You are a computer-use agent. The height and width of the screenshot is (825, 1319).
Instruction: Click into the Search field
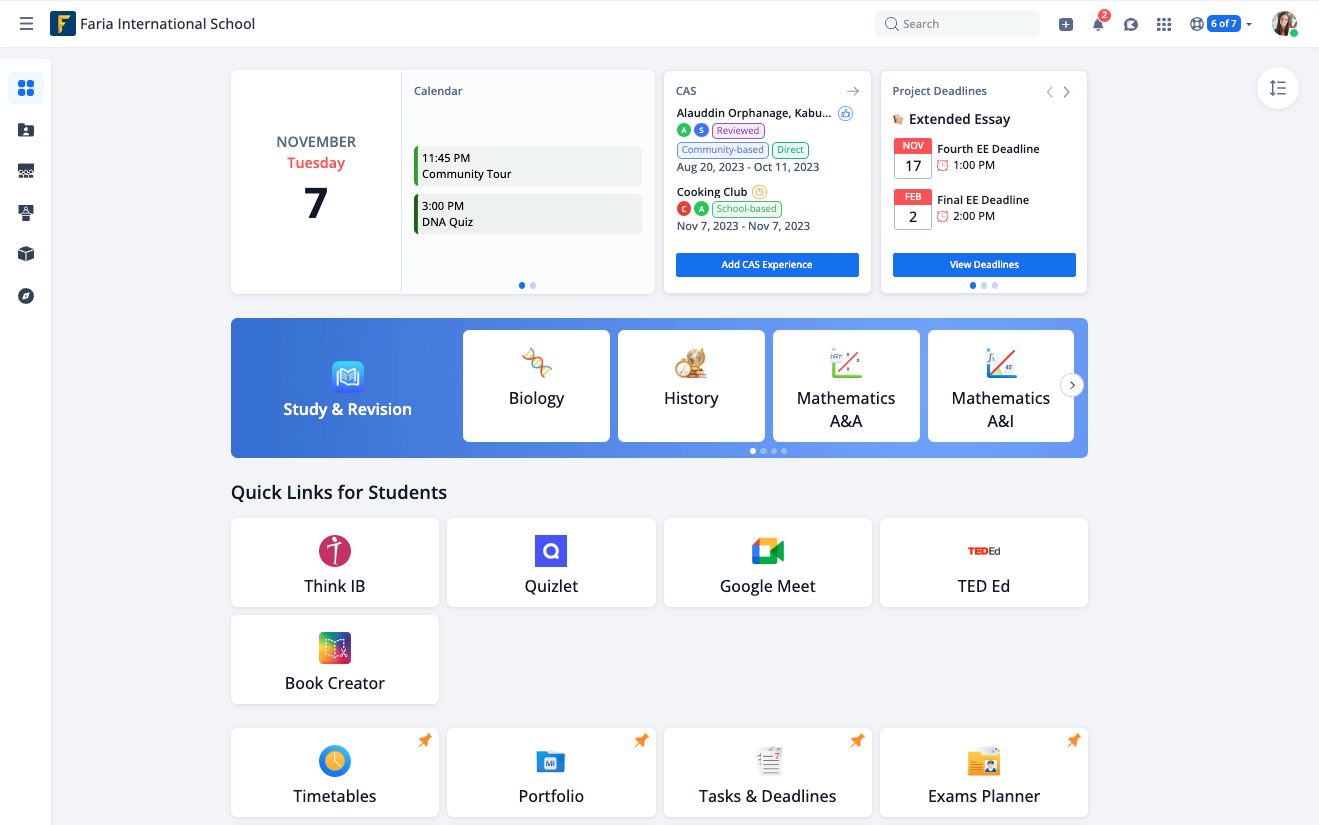pos(956,23)
